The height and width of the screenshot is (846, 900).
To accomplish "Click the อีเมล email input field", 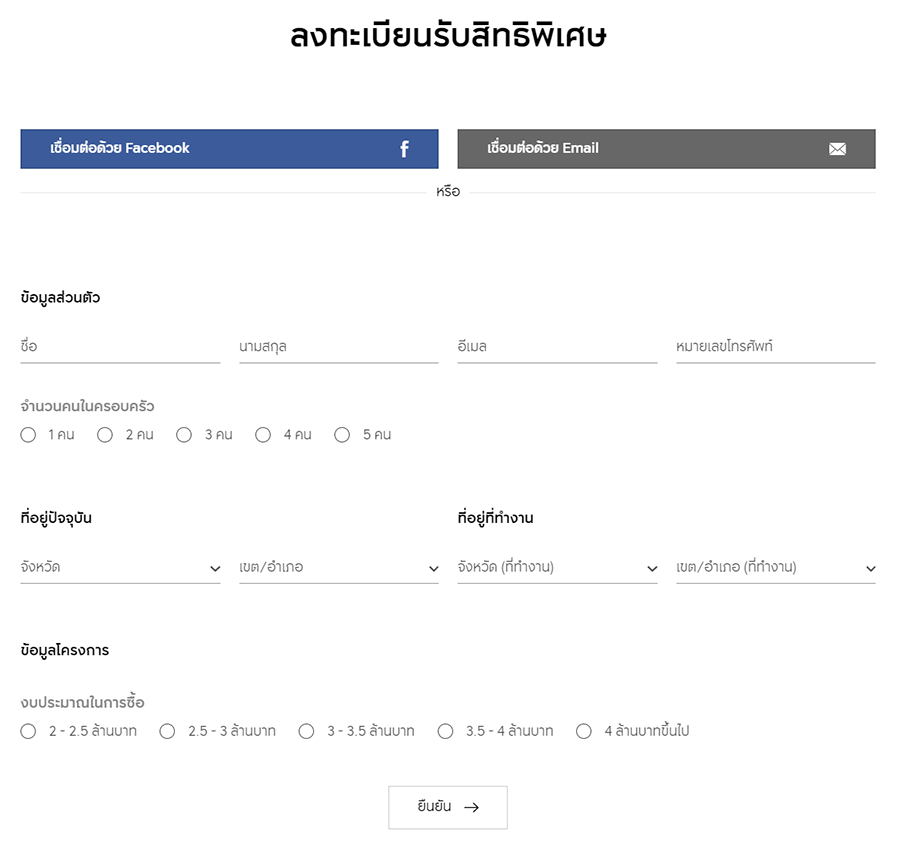I will (557, 347).
